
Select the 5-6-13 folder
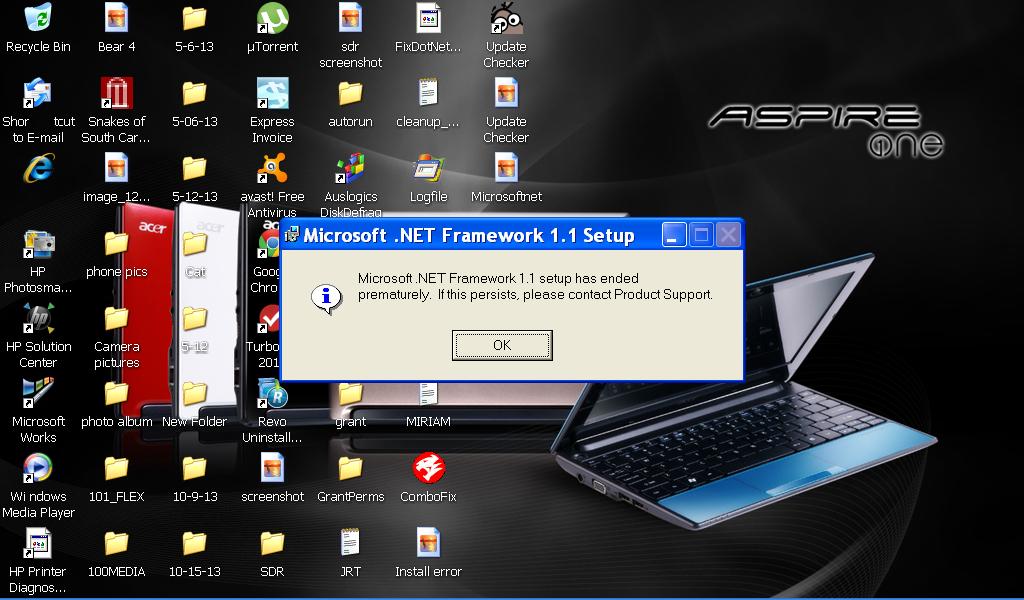pyautogui.click(x=194, y=18)
